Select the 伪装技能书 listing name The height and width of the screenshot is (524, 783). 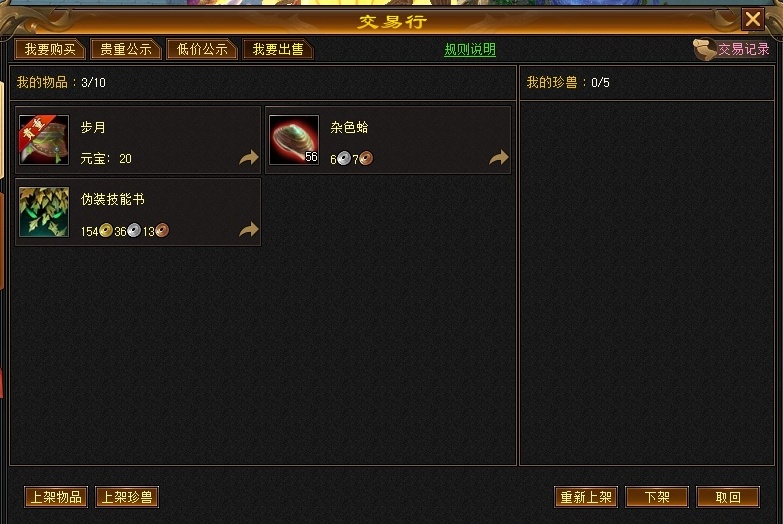coord(113,199)
